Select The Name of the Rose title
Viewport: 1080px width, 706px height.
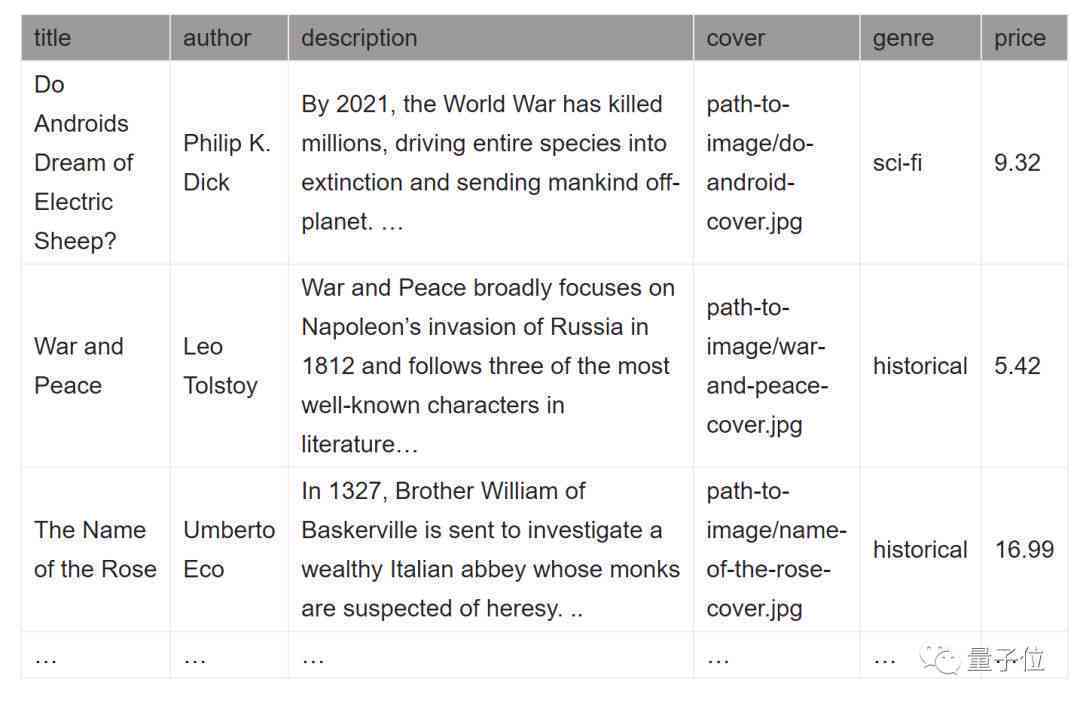point(96,550)
